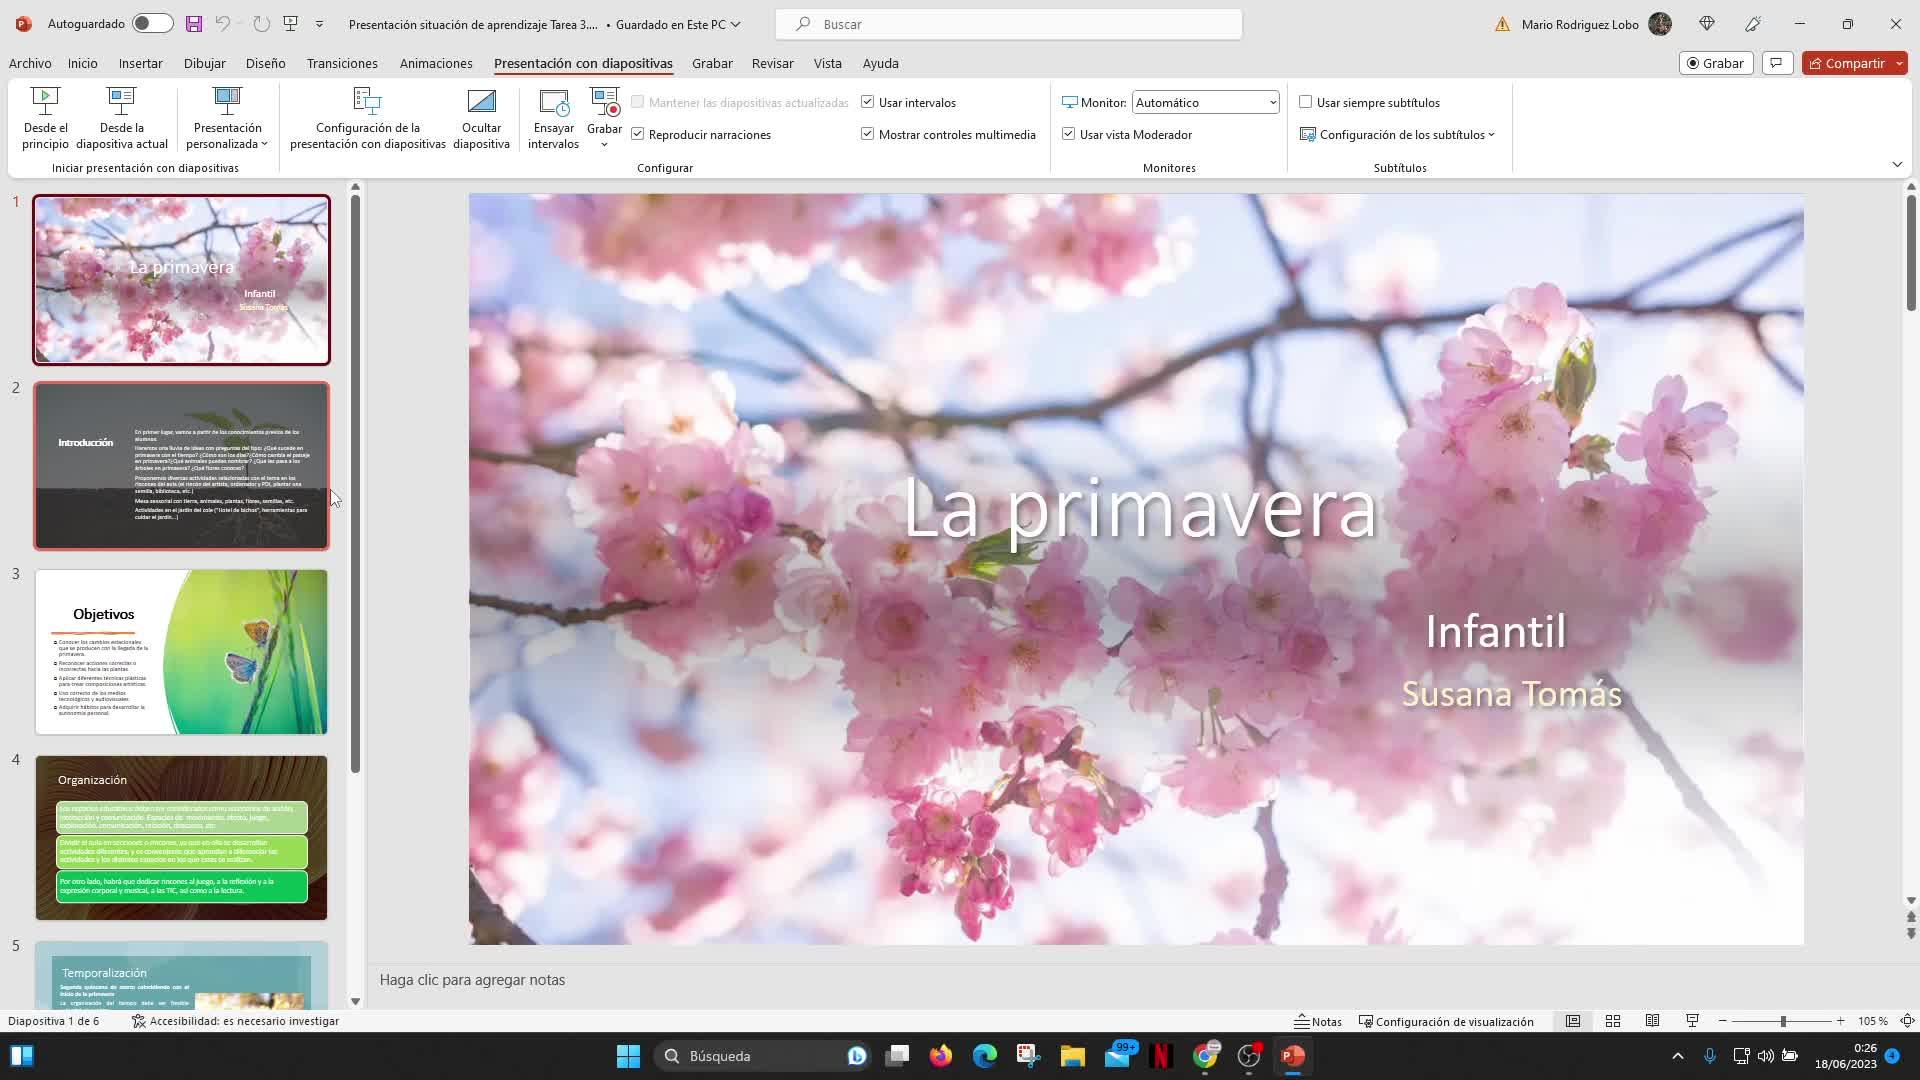Open reading view from status bar
Image resolution: width=1920 pixels, height=1080 pixels.
pyautogui.click(x=1652, y=1021)
